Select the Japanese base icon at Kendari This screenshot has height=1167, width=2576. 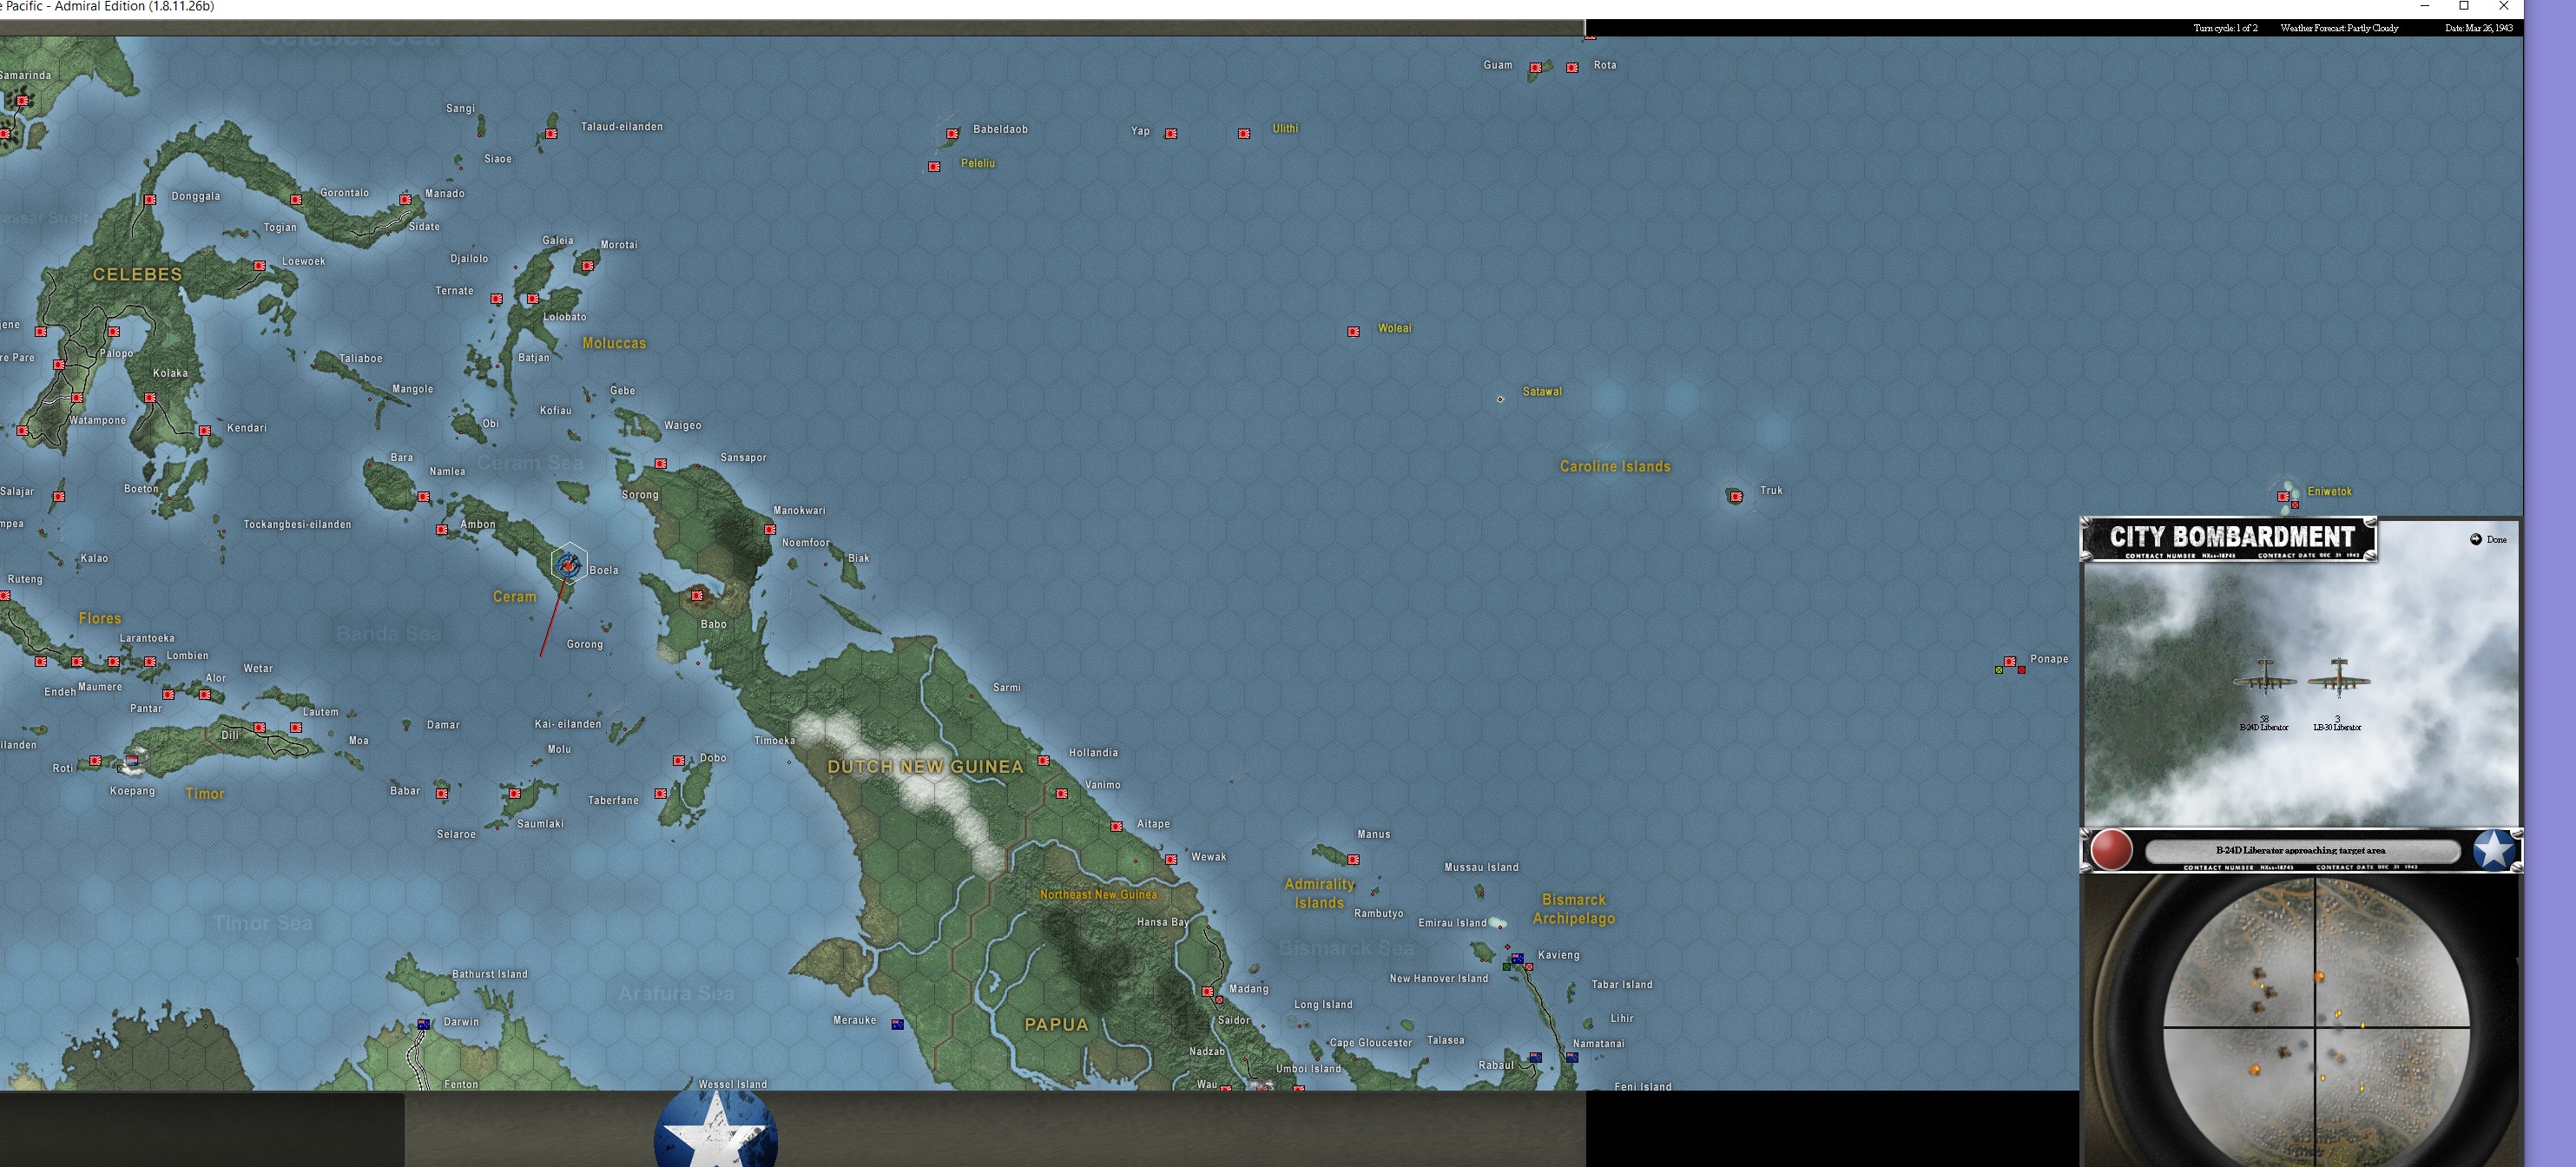[205, 431]
